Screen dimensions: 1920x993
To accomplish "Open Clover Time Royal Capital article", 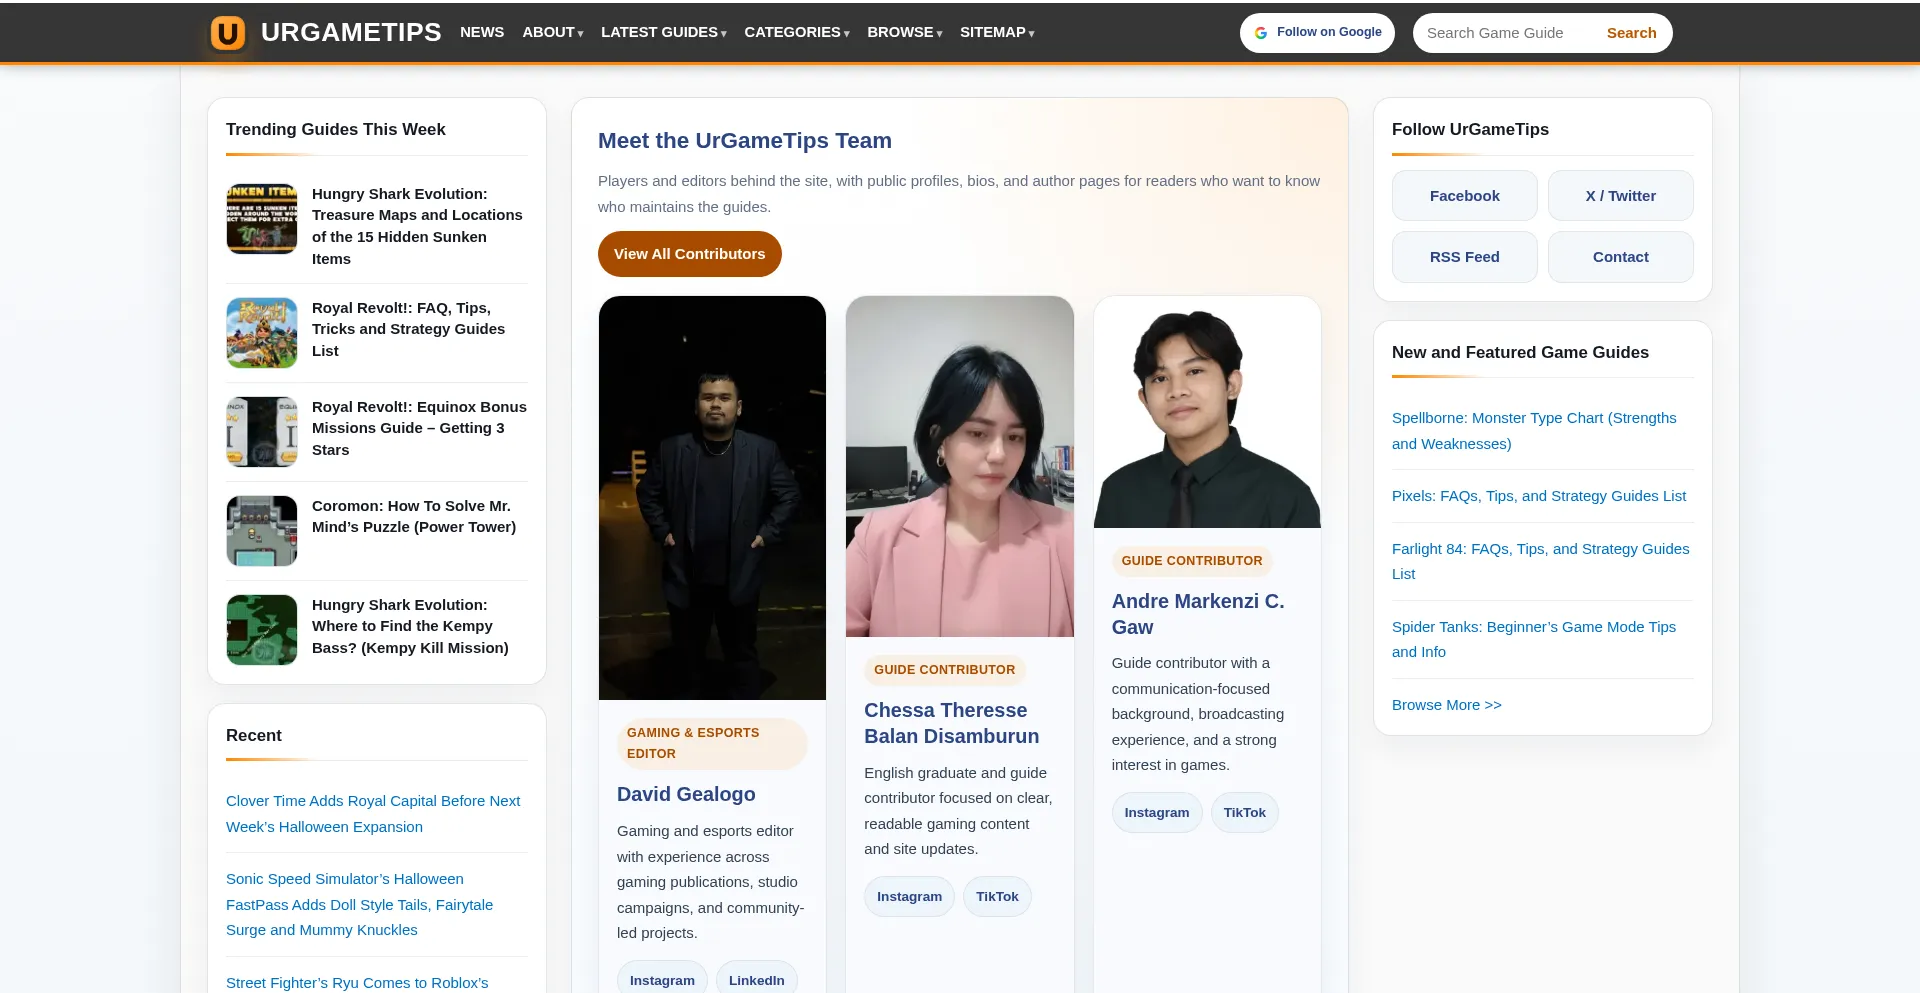I will click(x=373, y=814).
